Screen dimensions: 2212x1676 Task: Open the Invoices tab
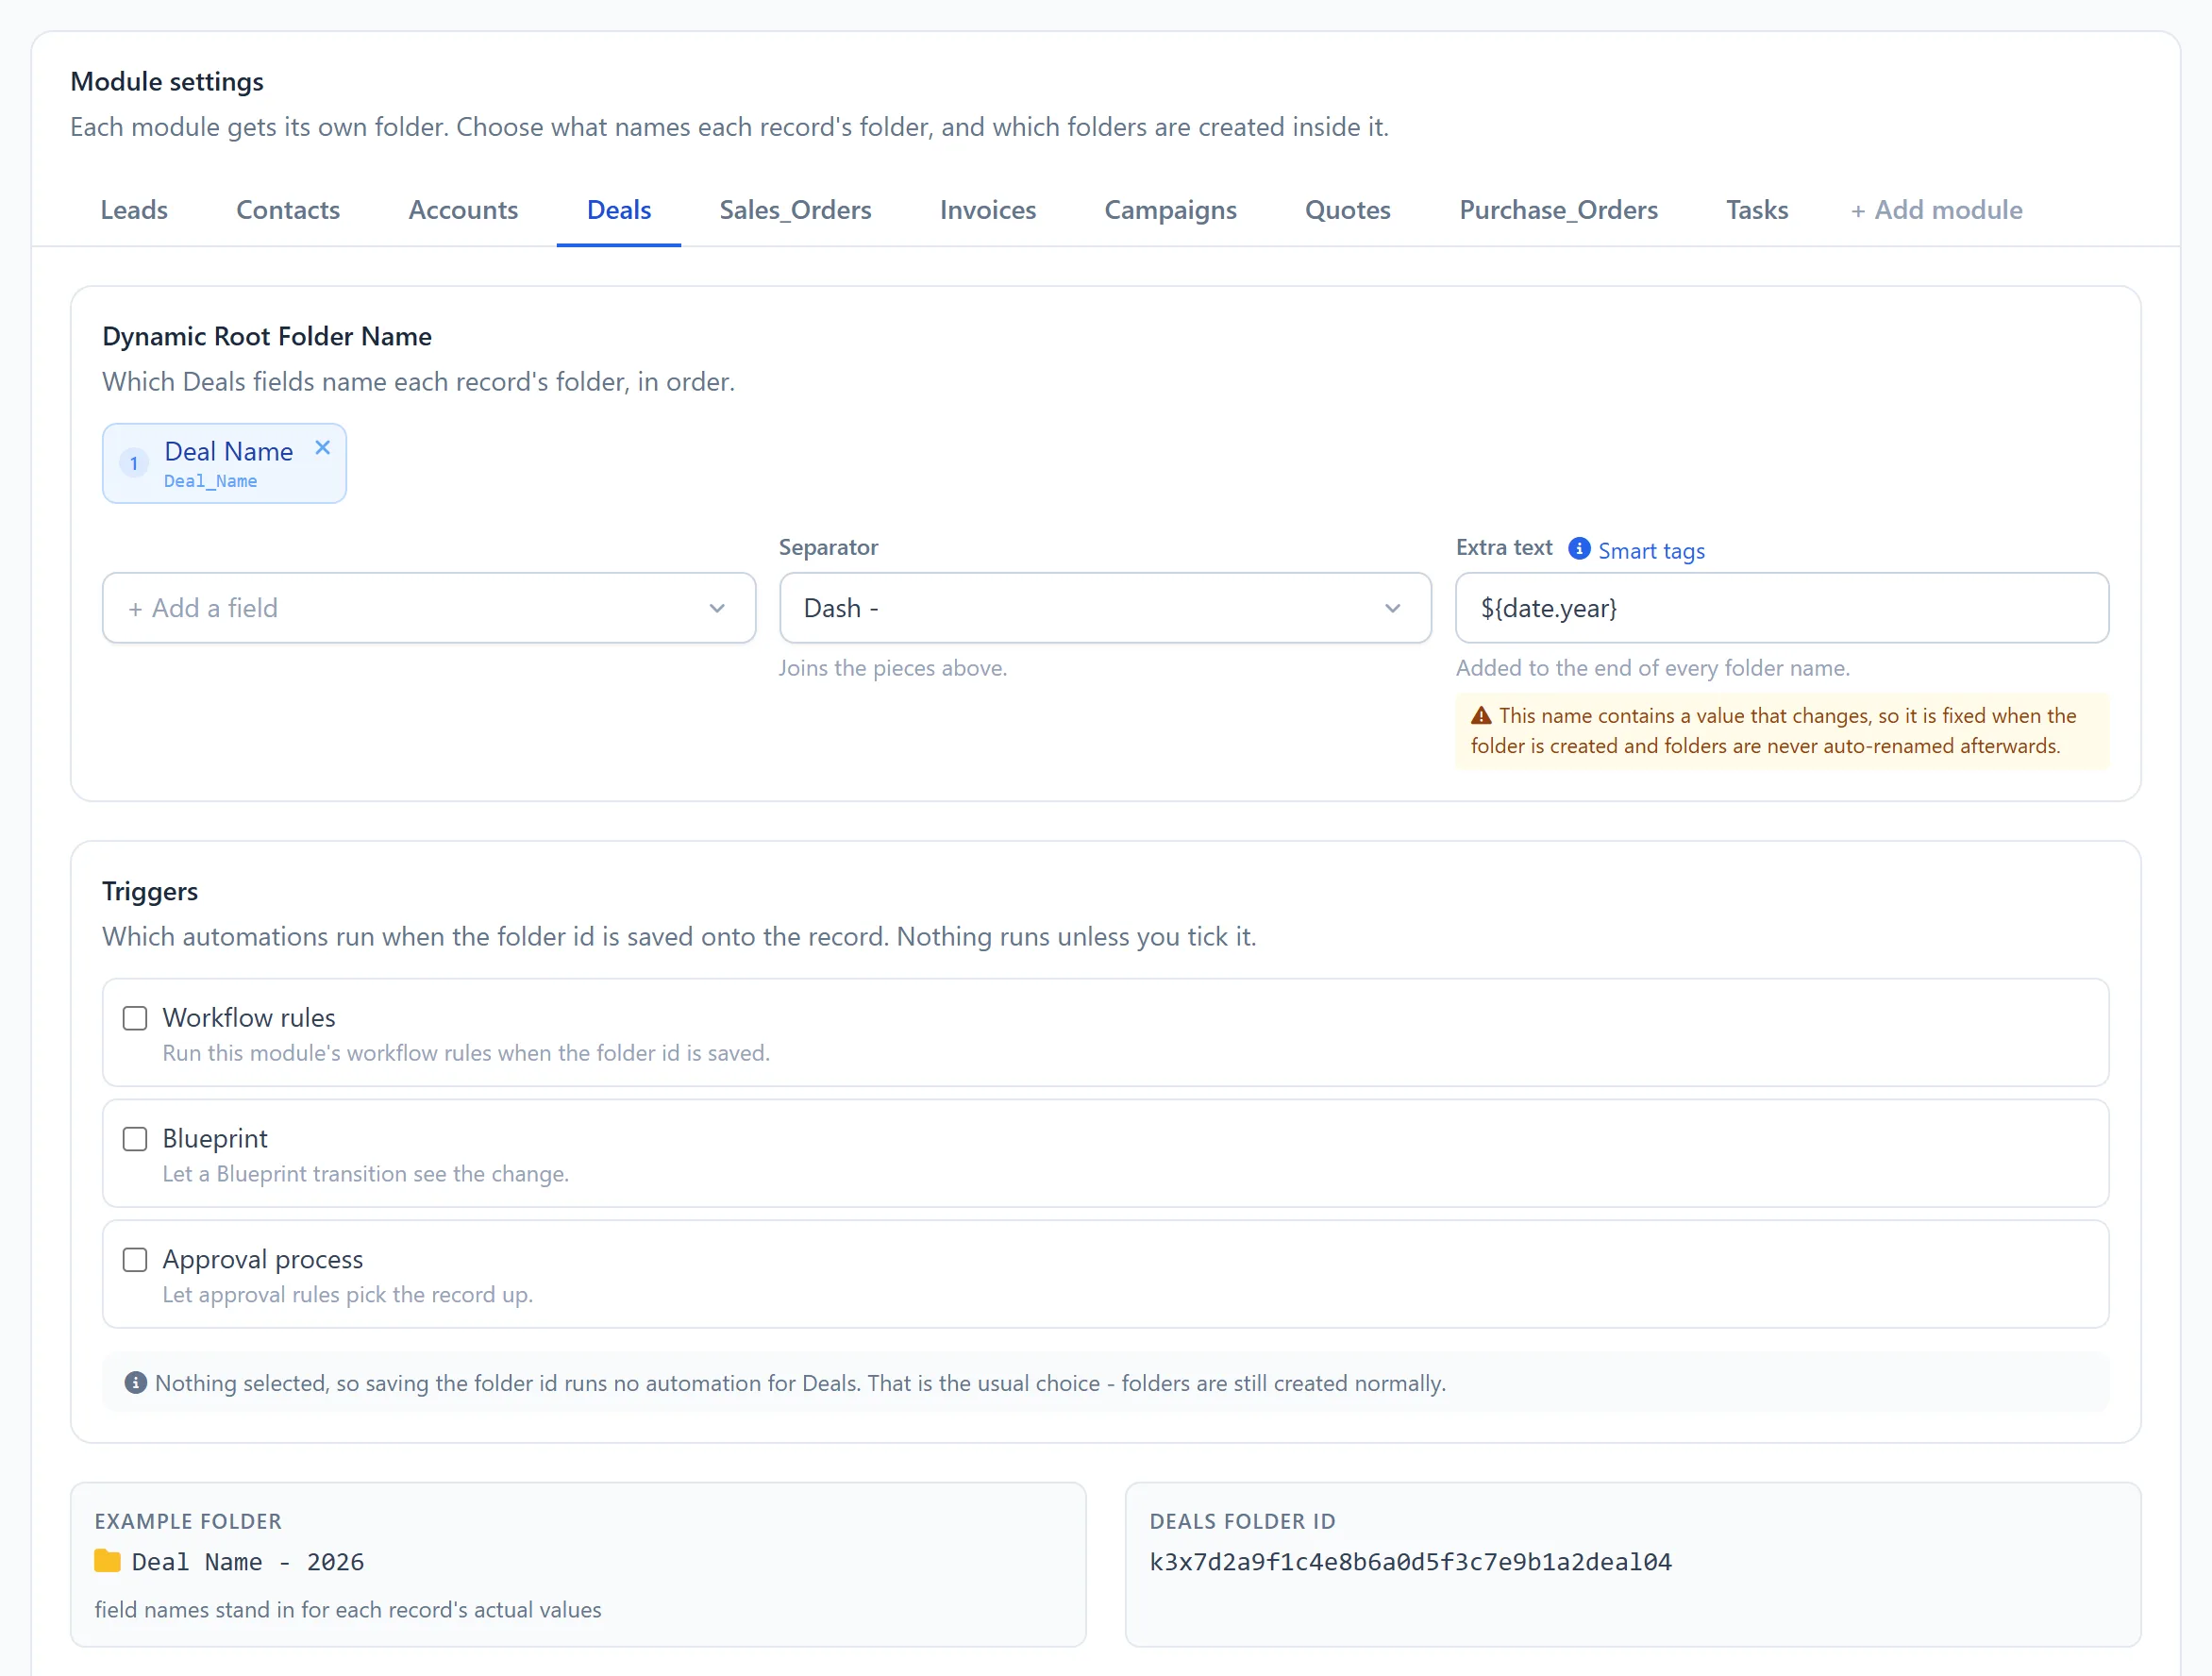[987, 210]
